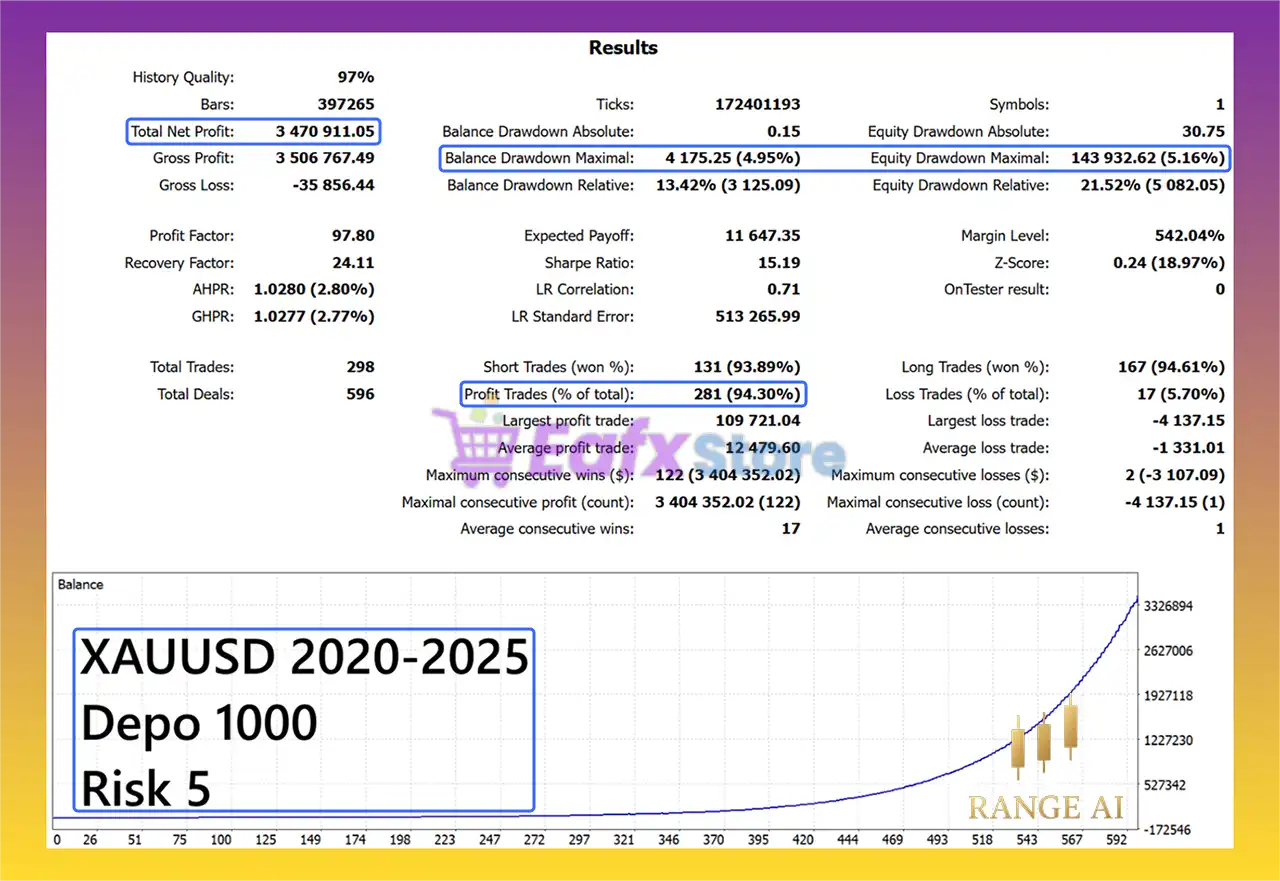The width and height of the screenshot is (1280, 881).
Task: Click the Expected Payoff value 11 647.35
Action: [763, 236]
